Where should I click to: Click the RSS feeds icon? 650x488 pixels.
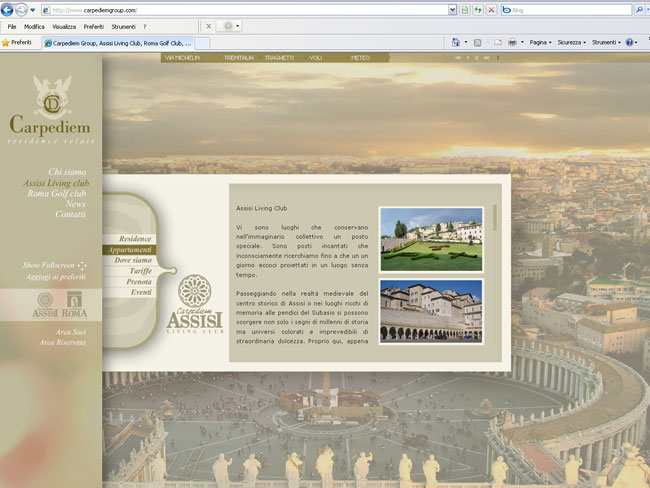tap(478, 42)
